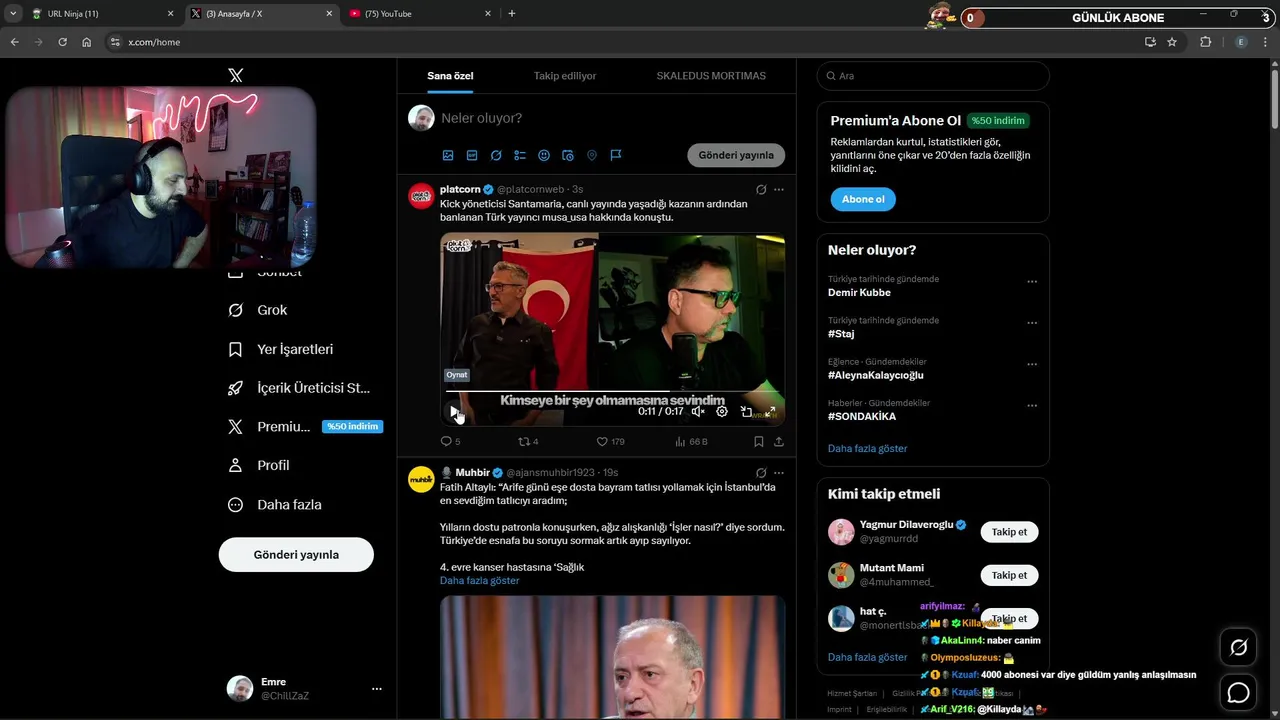Tag a location in the post
This screenshot has height=720, width=1280.
pyautogui.click(x=592, y=155)
